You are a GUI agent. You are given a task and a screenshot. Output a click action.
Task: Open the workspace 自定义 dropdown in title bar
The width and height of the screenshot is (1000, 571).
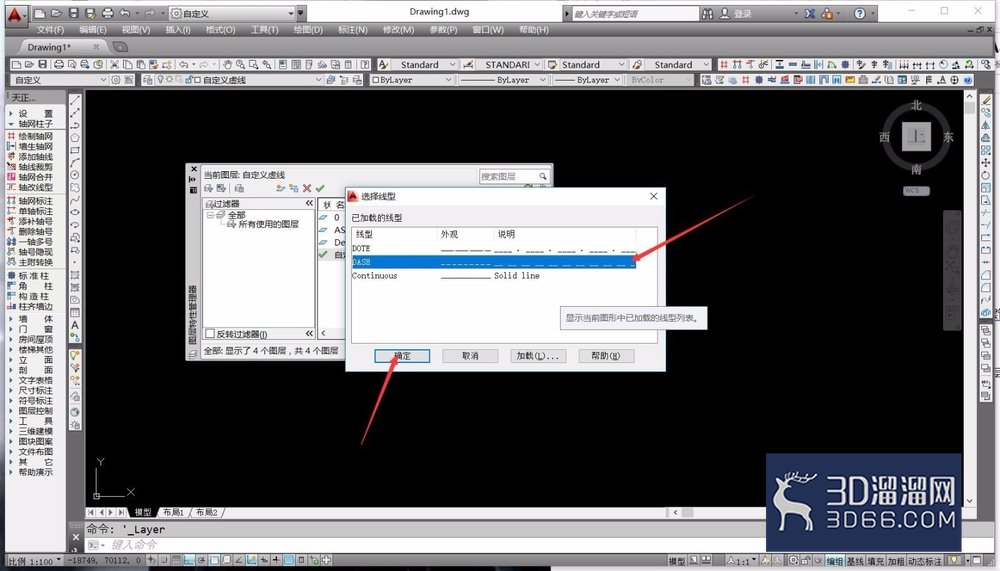233,13
